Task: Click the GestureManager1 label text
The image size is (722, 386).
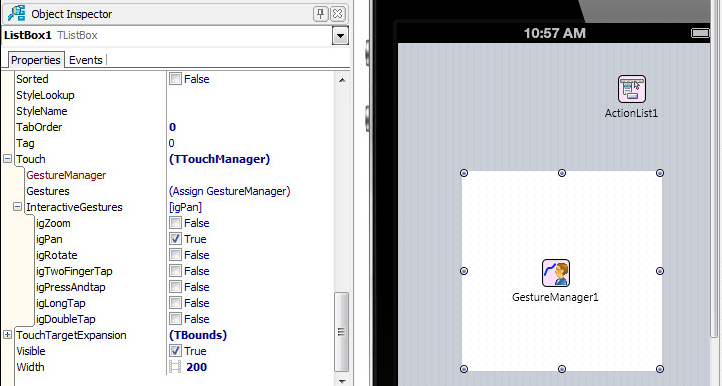Action: click(555, 298)
